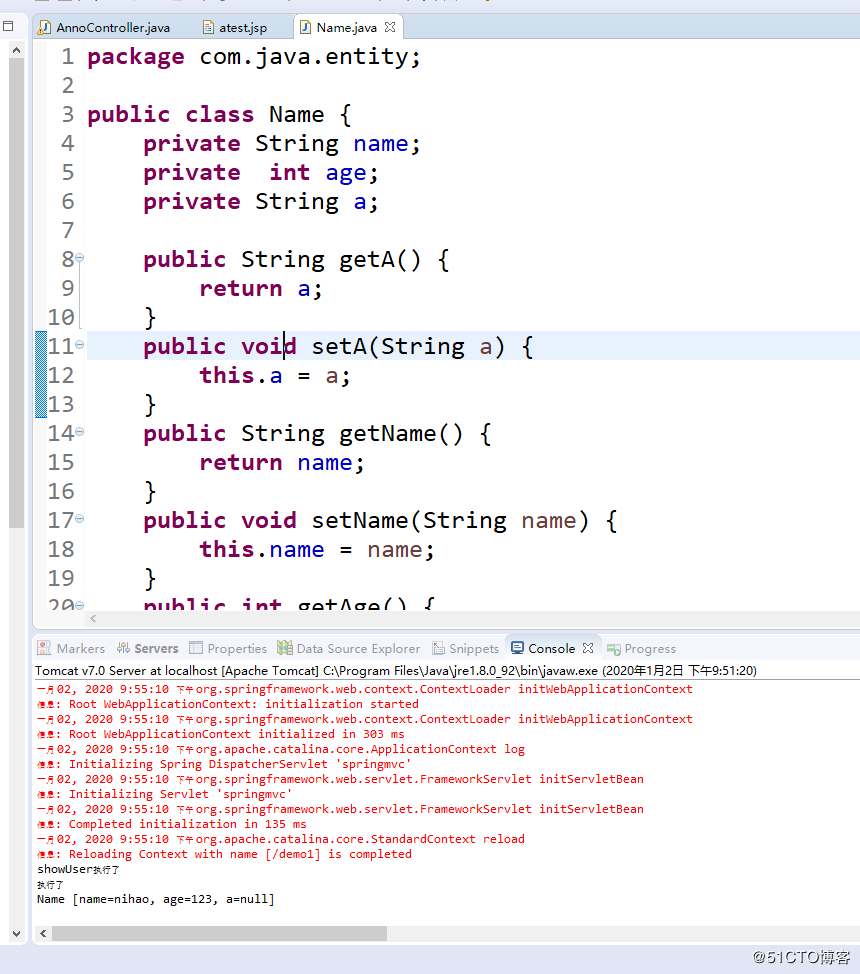860x974 pixels.
Task: Collapse the setA method fold at line 11
Action: coord(80,344)
